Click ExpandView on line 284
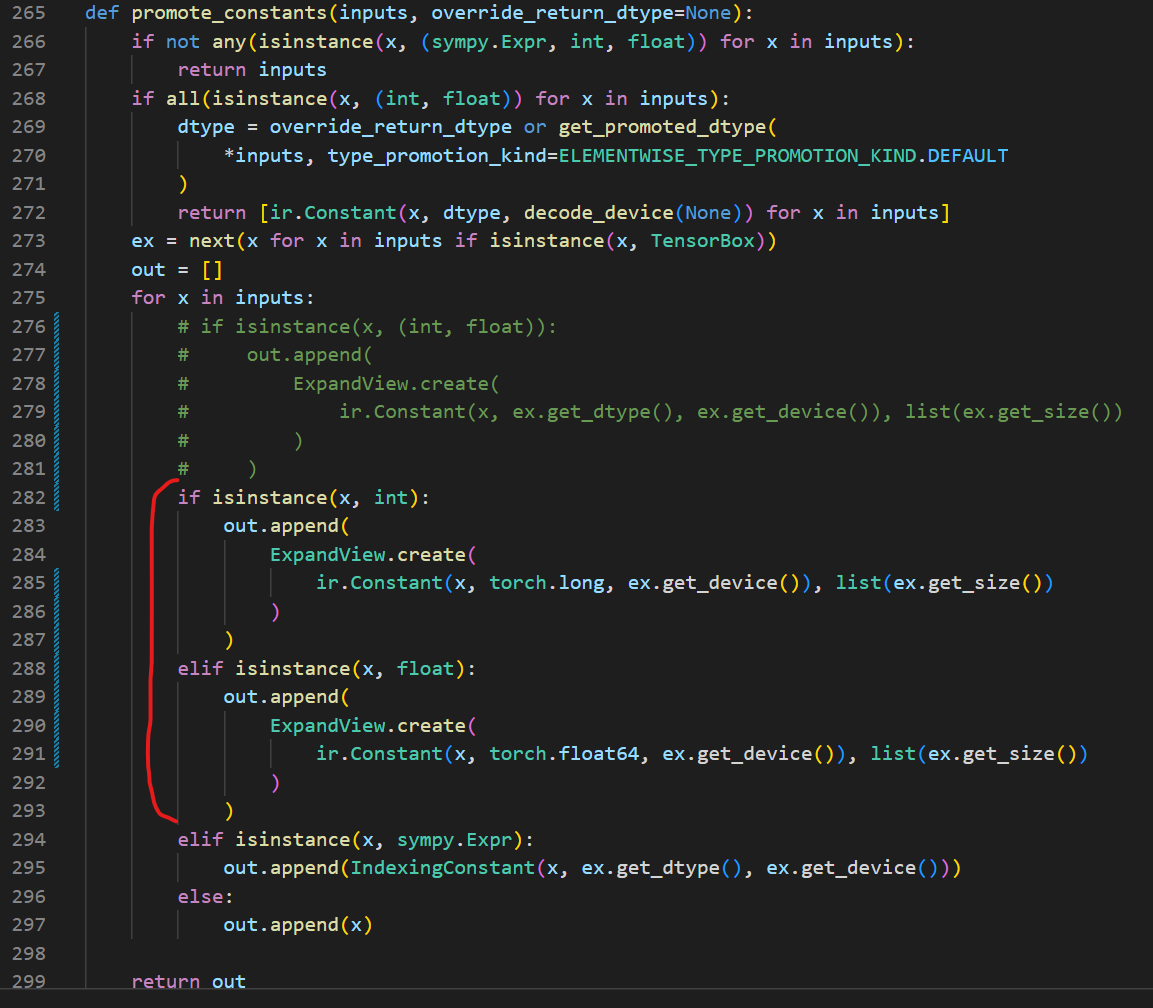Screen dimensions: 1153x1008 click(x=327, y=555)
